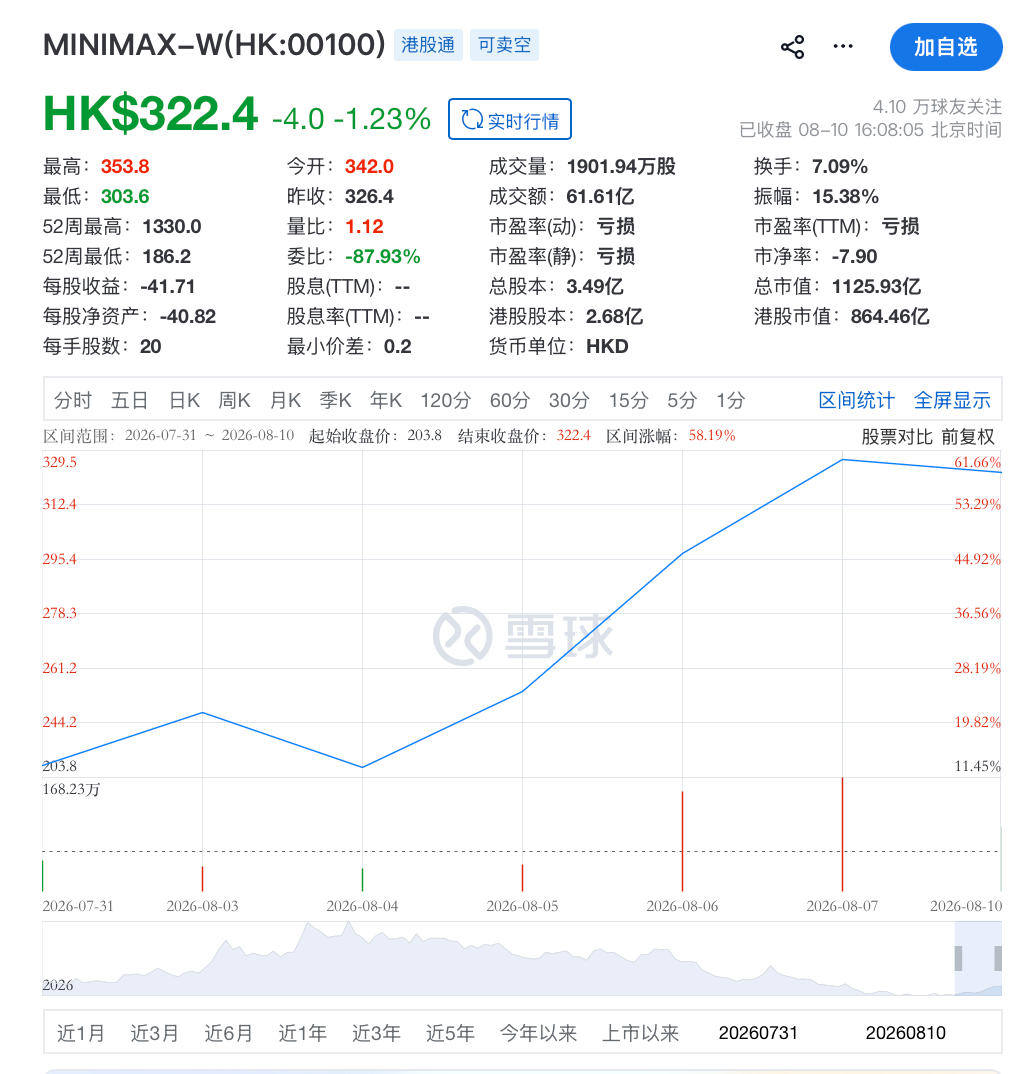Click the 振幅 value 15.38%

click(x=845, y=197)
